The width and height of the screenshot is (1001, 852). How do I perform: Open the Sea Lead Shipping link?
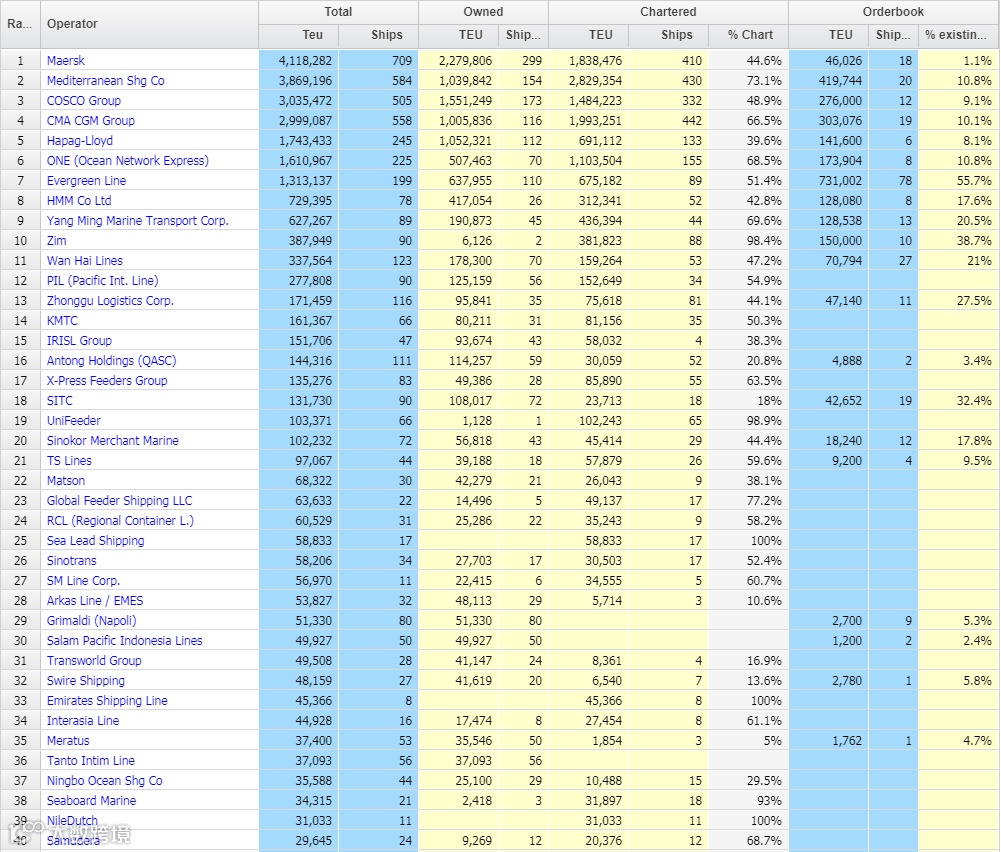point(95,541)
